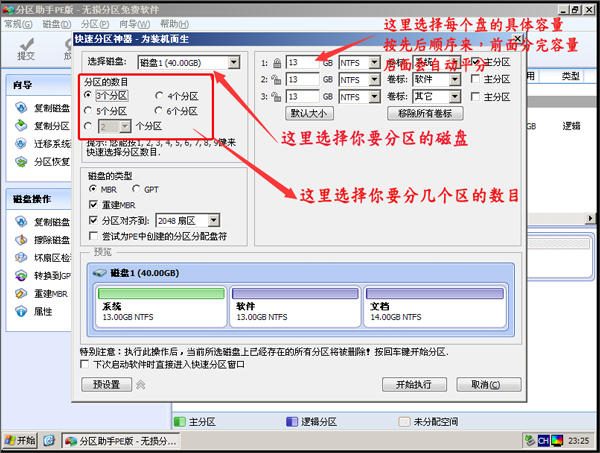
Task: Click the 复制分区 wizard icon
Action: (x=21, y=125)
